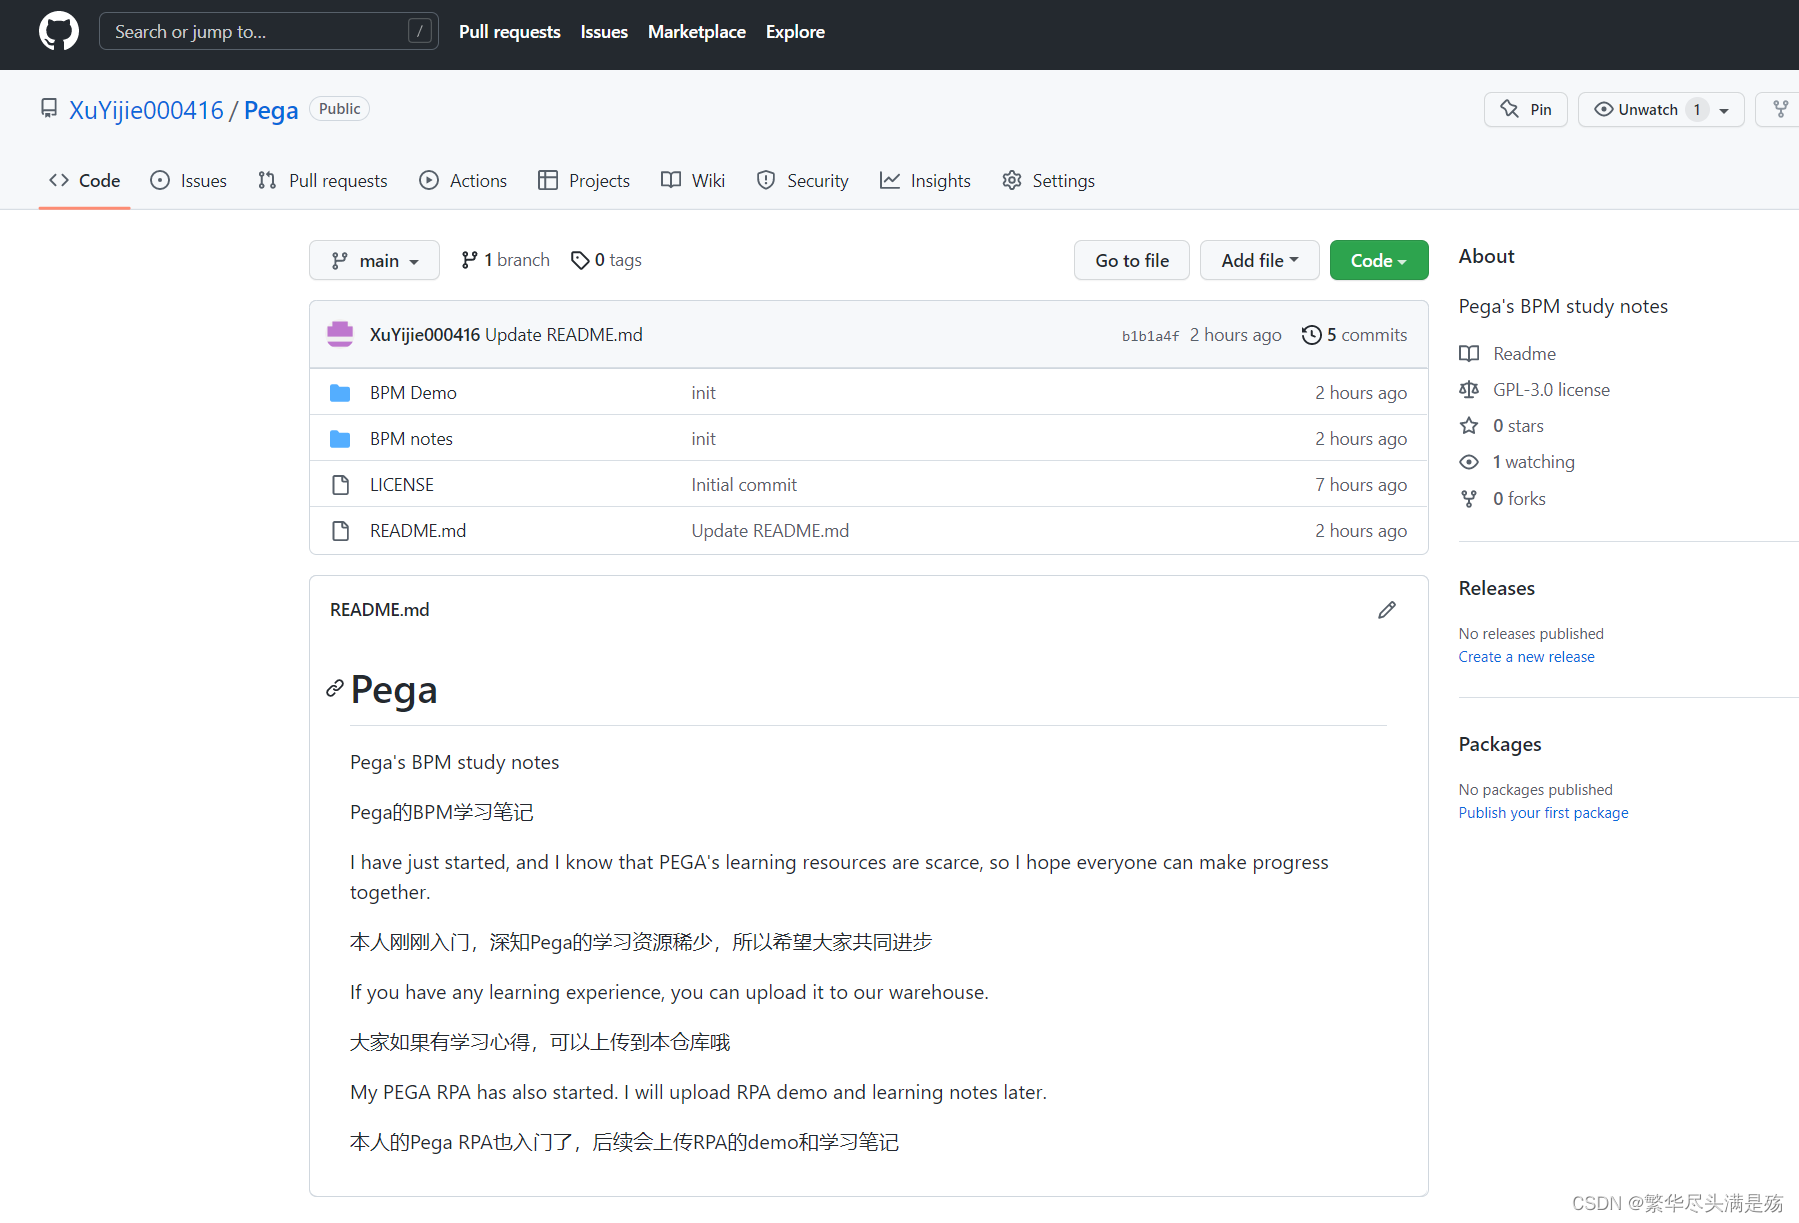Pin this repository
The width and height of the screenshot is (1799, 1223).
pos(1525,109)
